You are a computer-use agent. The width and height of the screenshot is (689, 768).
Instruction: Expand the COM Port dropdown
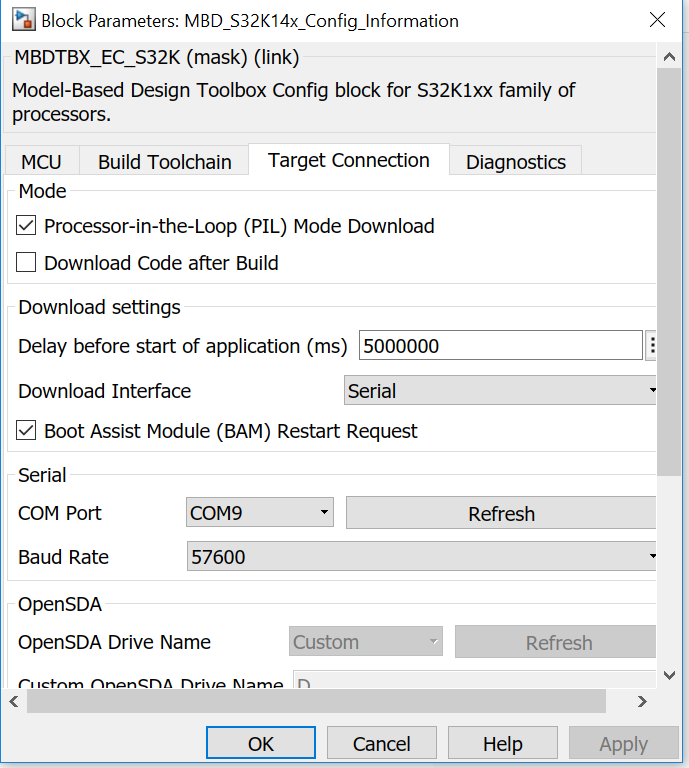(260, 513)
